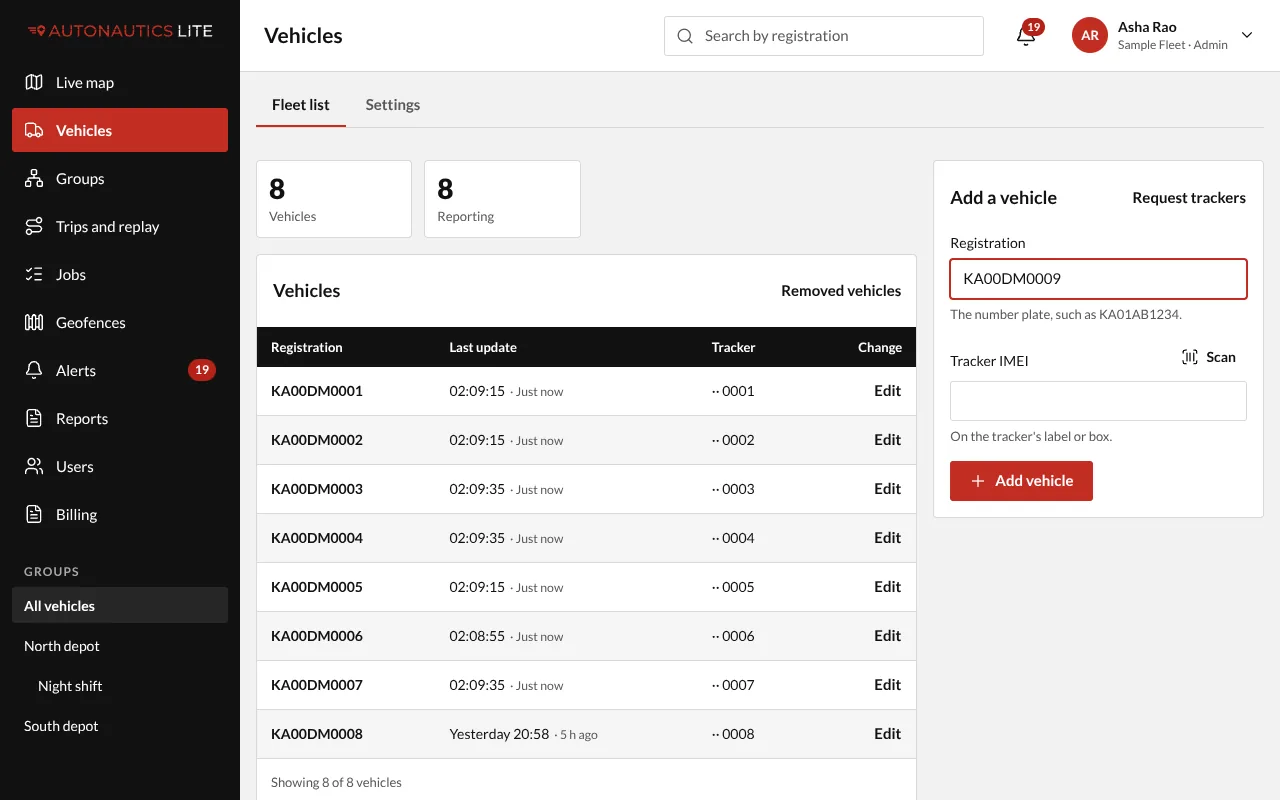The height and width of the screenshot is (800, 1280).
Task: Click the Jobs checklist icon
Action: (34, 274)
